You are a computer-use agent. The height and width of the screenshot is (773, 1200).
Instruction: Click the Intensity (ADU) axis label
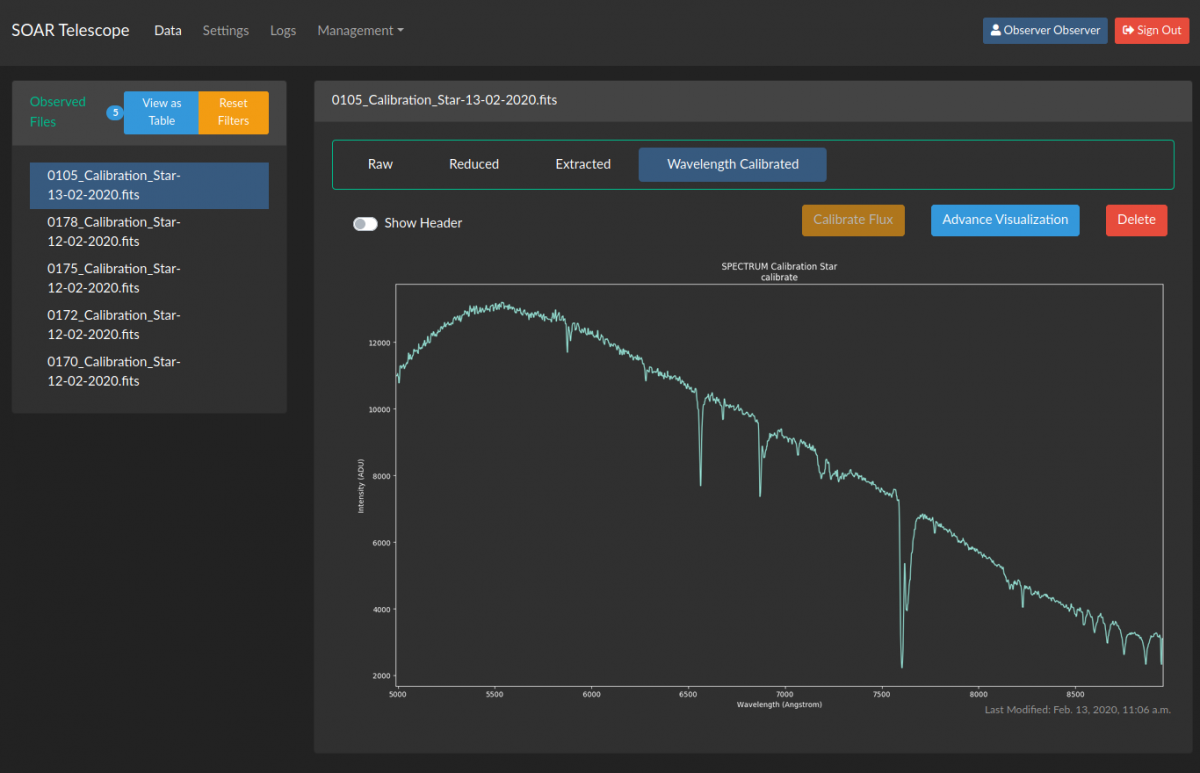pos(361,486)
